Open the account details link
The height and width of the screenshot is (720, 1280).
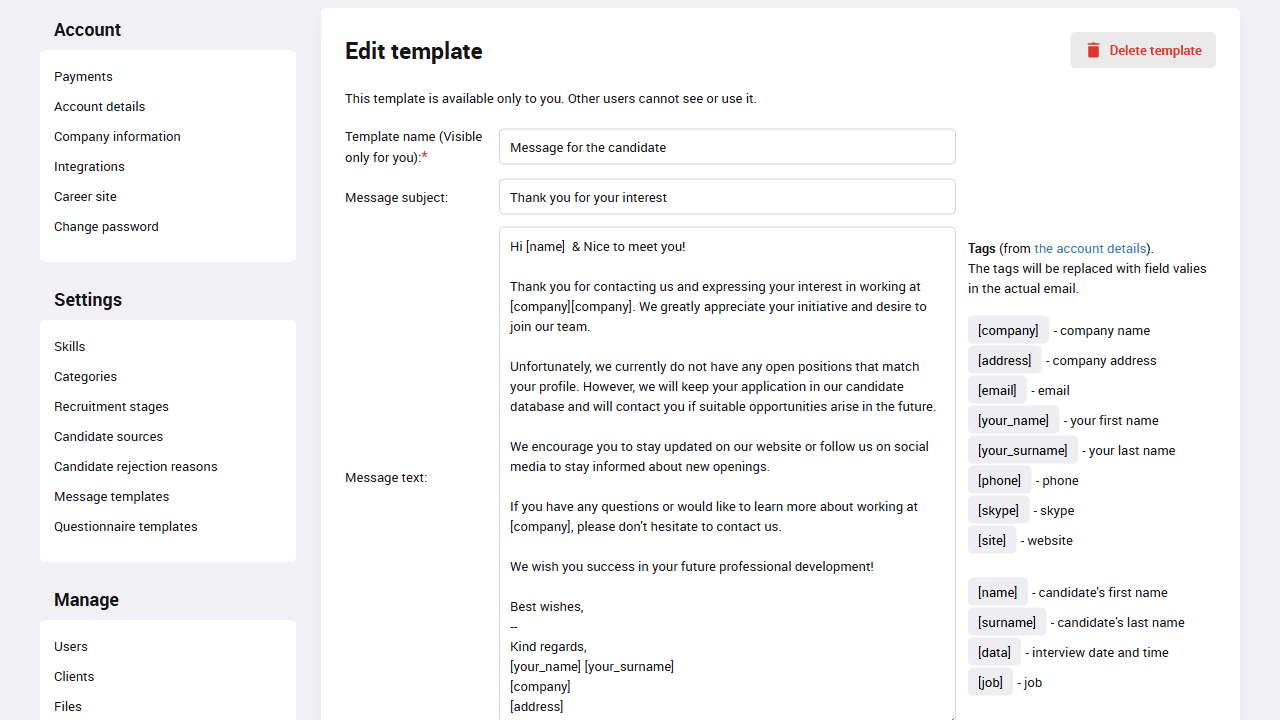(1090, 248)
